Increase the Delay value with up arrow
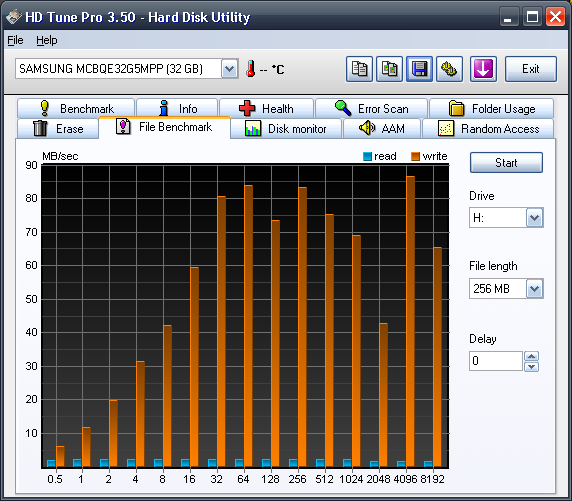The width and height of the screenshot is (572, 501). [532, 356]
